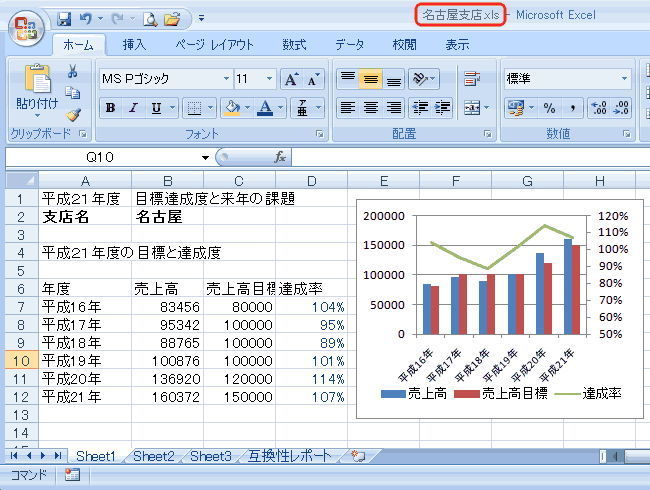Apply font color with A icon

click(x=265, y=109)
